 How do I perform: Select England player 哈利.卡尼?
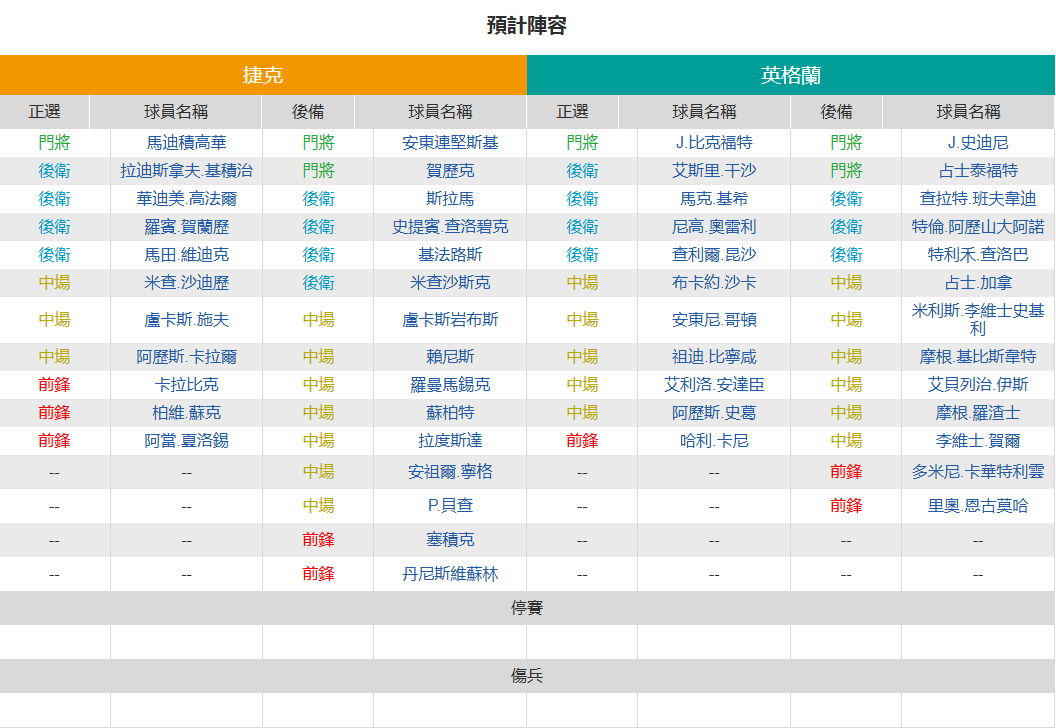tap(715, 441)
